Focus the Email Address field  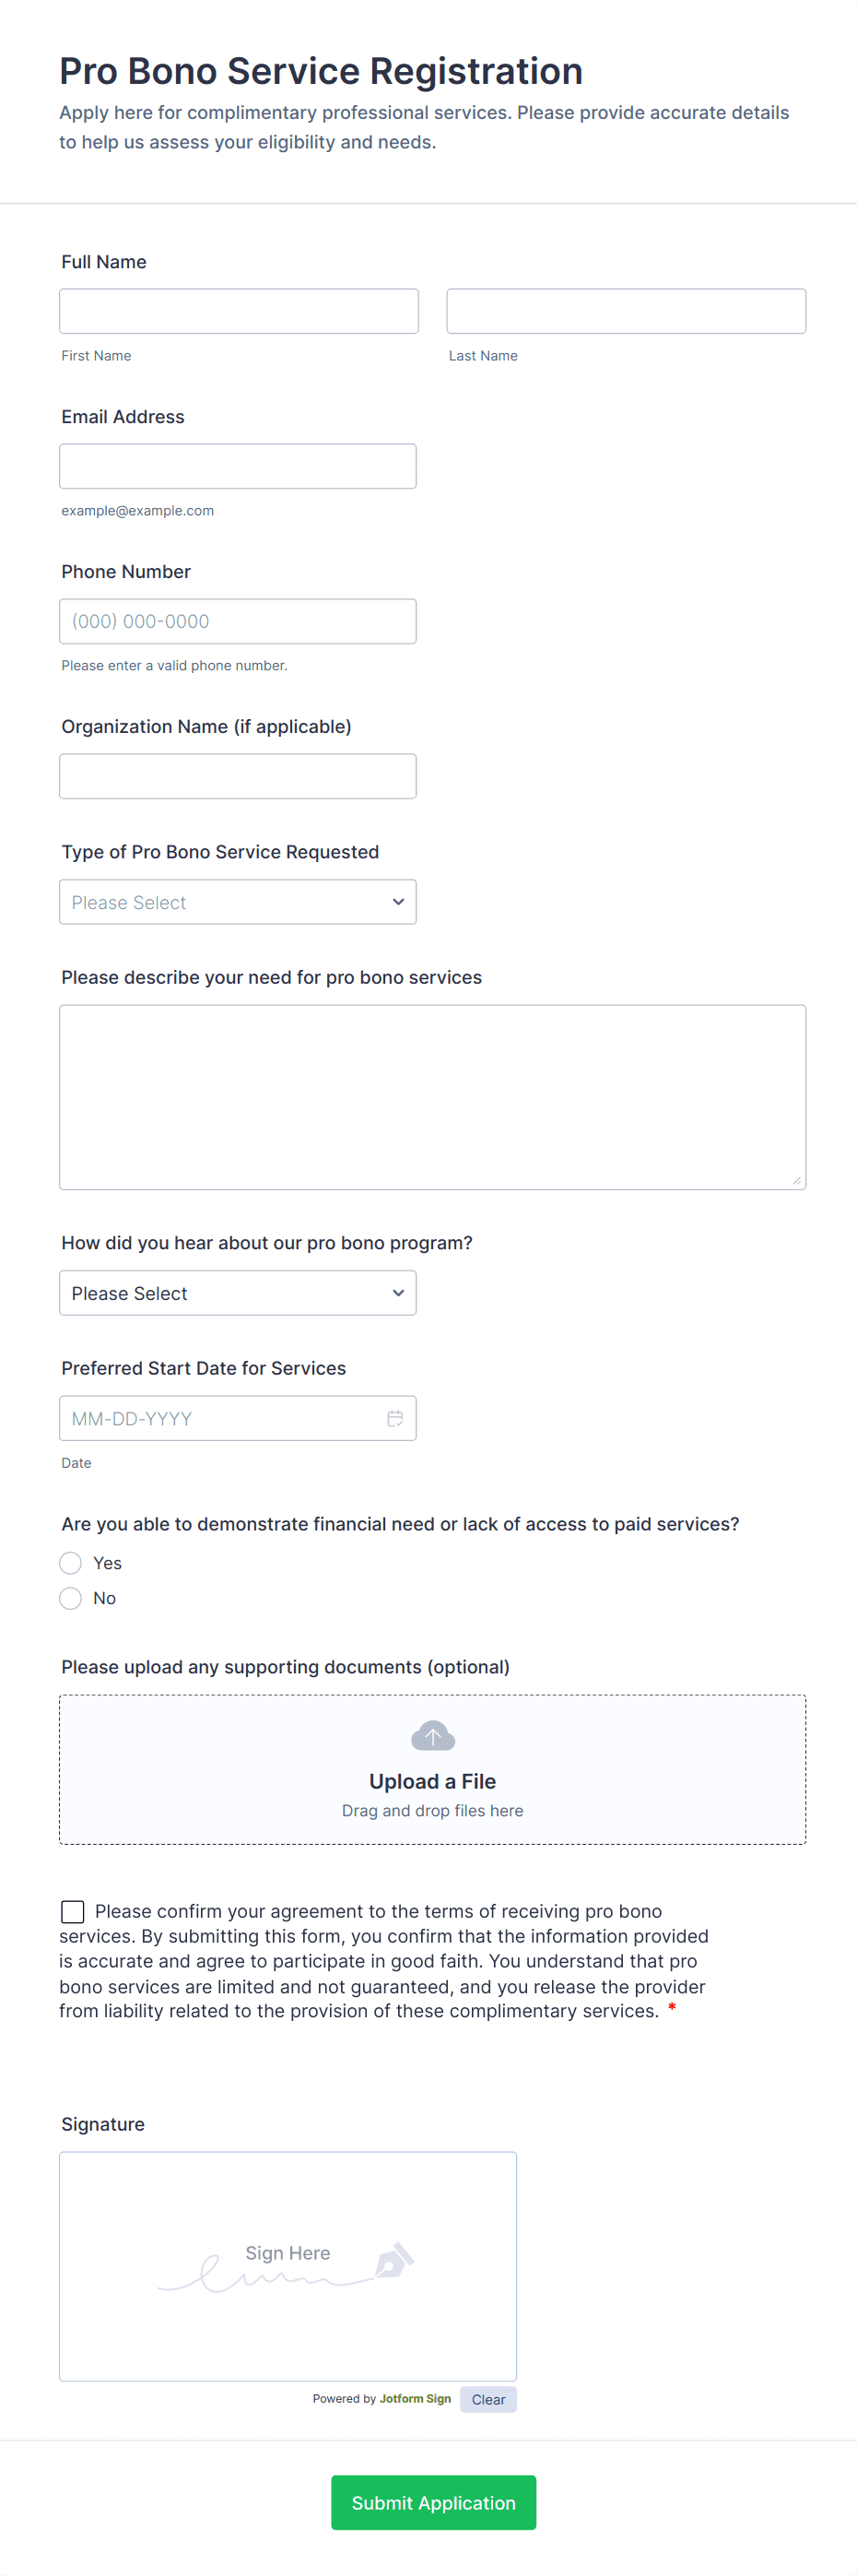238,466
